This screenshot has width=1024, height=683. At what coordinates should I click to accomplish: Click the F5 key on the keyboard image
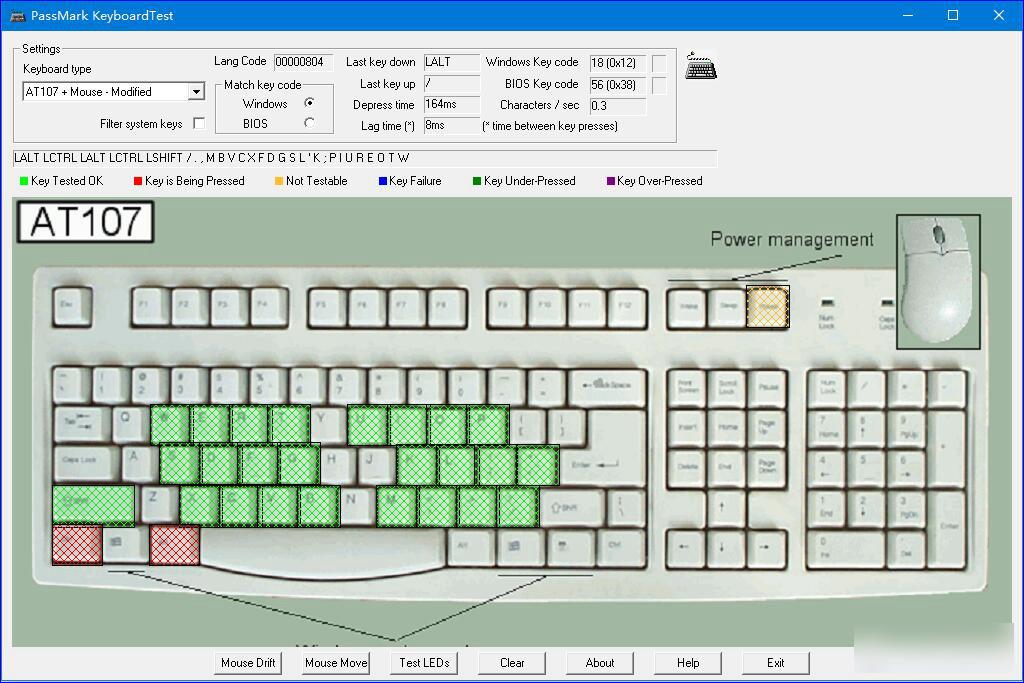[328, 307]
